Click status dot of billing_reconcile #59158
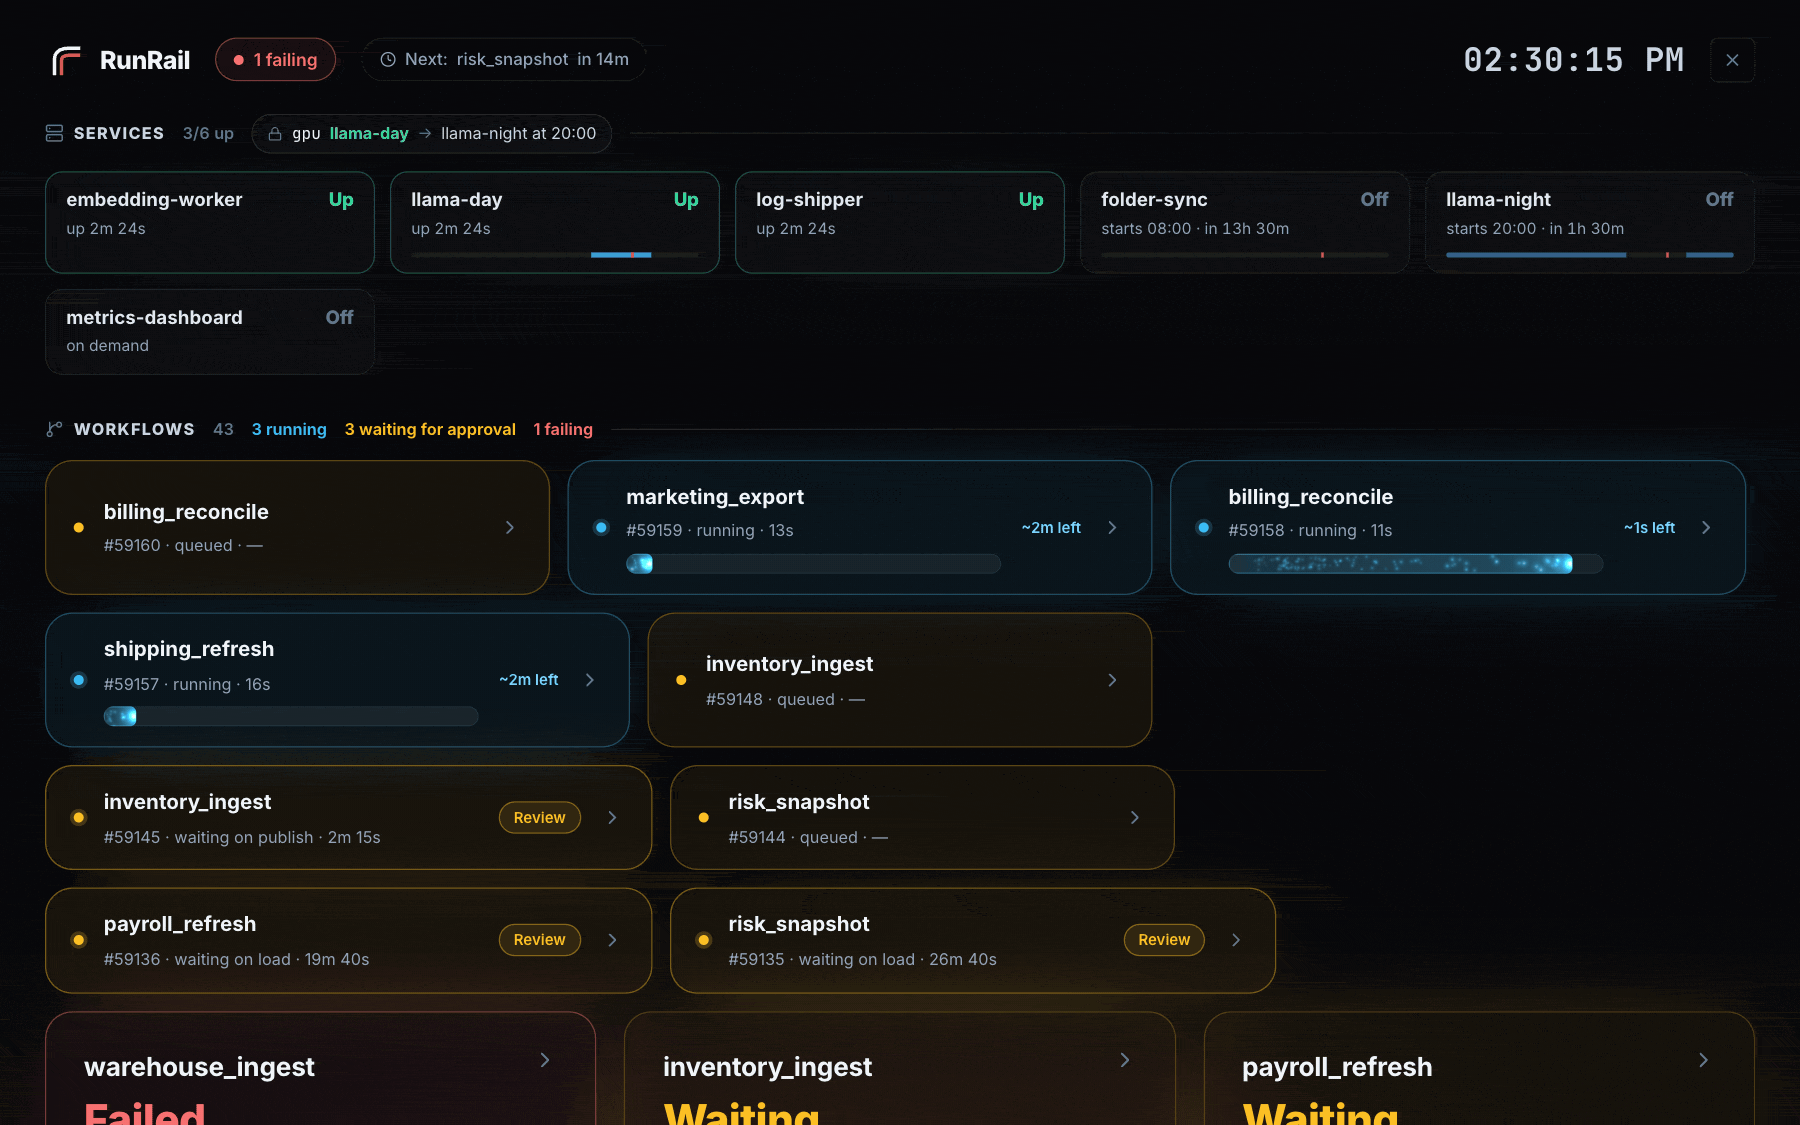 click(x=1204, y=527)
